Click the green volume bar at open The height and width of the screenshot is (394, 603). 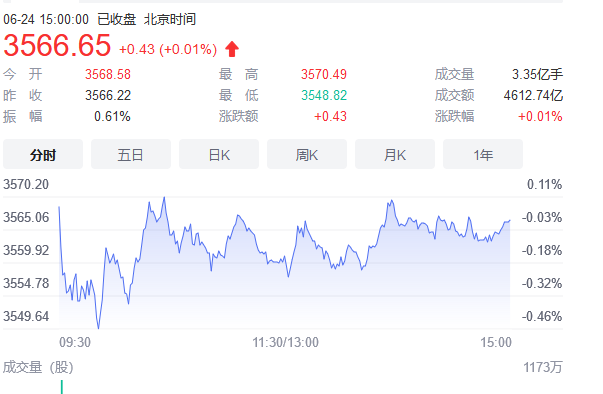click(x=62, y=387)
